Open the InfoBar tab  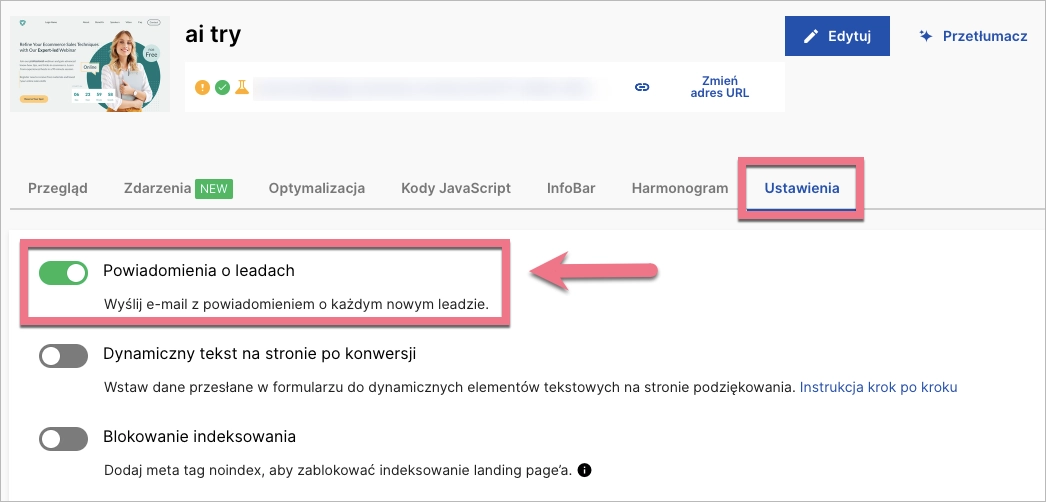click(571, 188)
